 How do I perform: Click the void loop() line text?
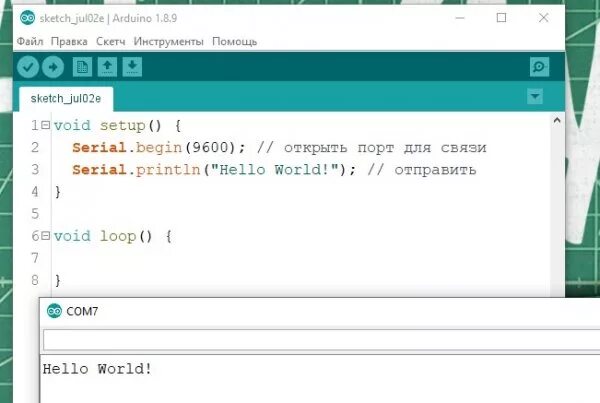113,236
